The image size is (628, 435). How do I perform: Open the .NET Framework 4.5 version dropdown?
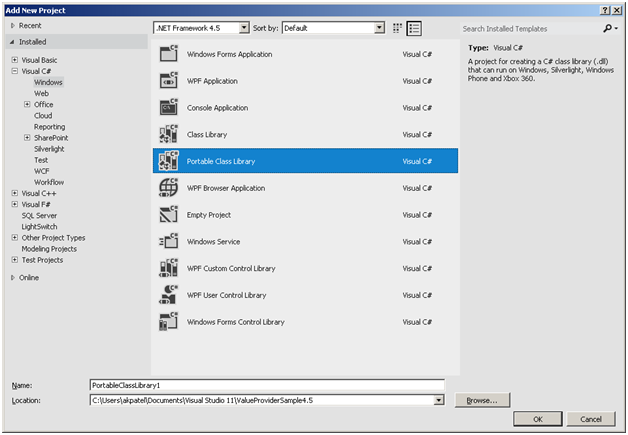click(244, 28)
